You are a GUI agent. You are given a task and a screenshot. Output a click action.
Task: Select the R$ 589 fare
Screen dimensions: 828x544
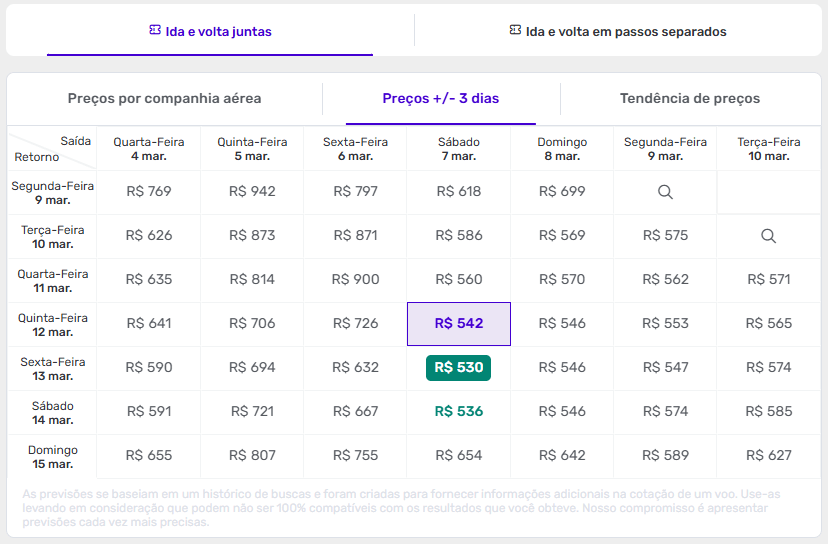(x=666, y=455)
